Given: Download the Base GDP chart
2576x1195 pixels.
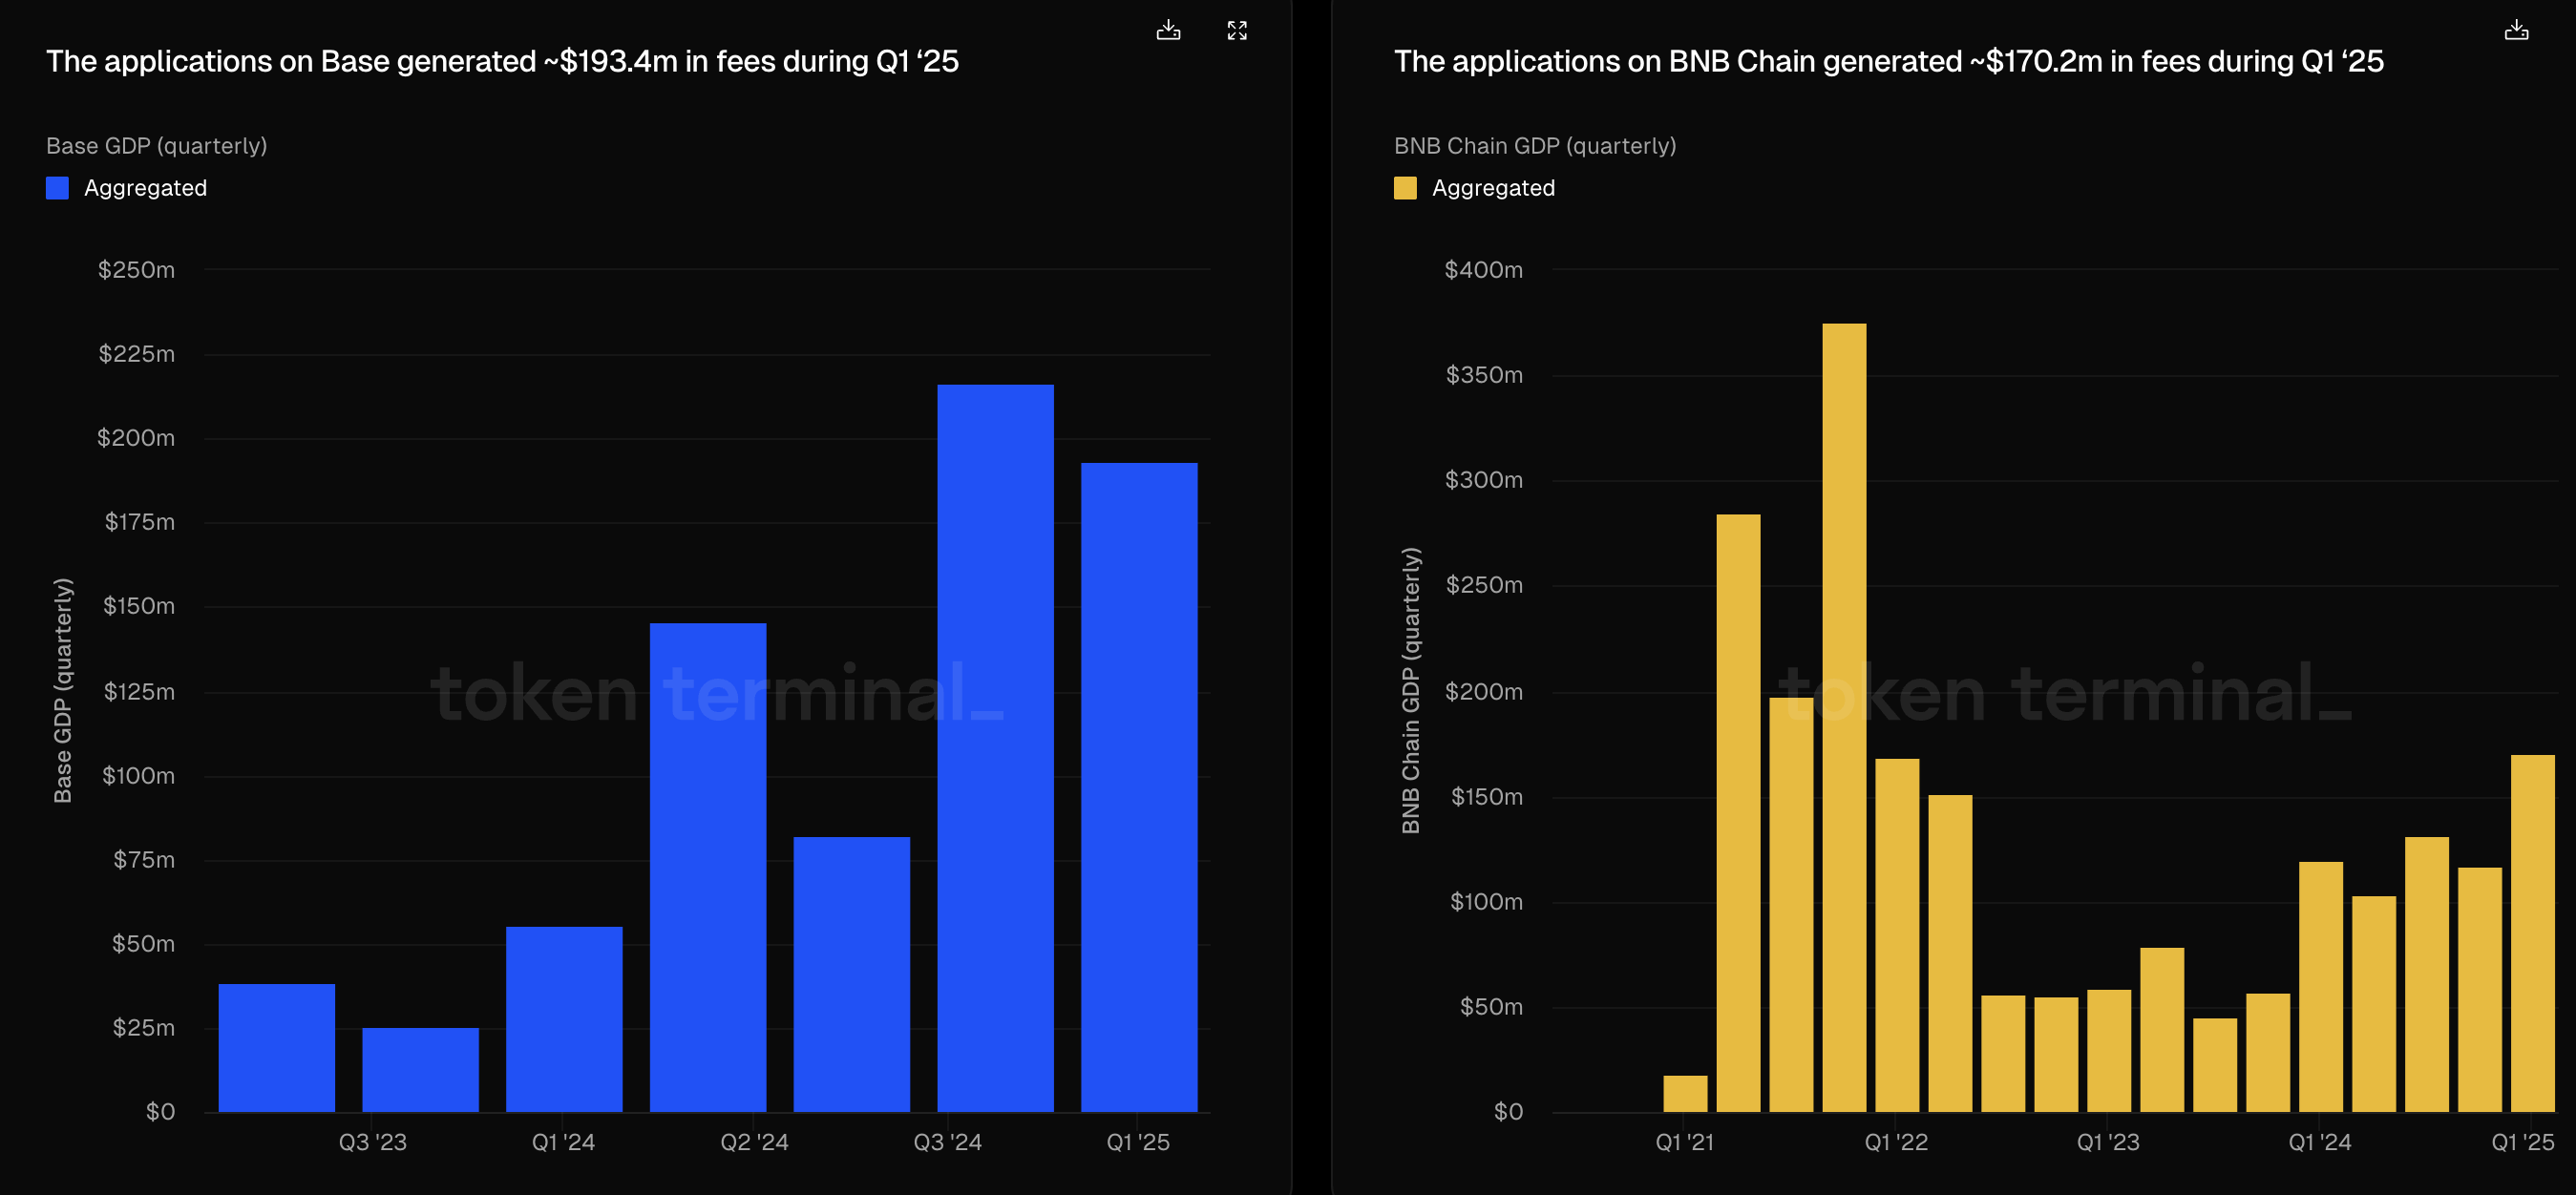Looking at the screenshot, I should tap(1168, 30).
